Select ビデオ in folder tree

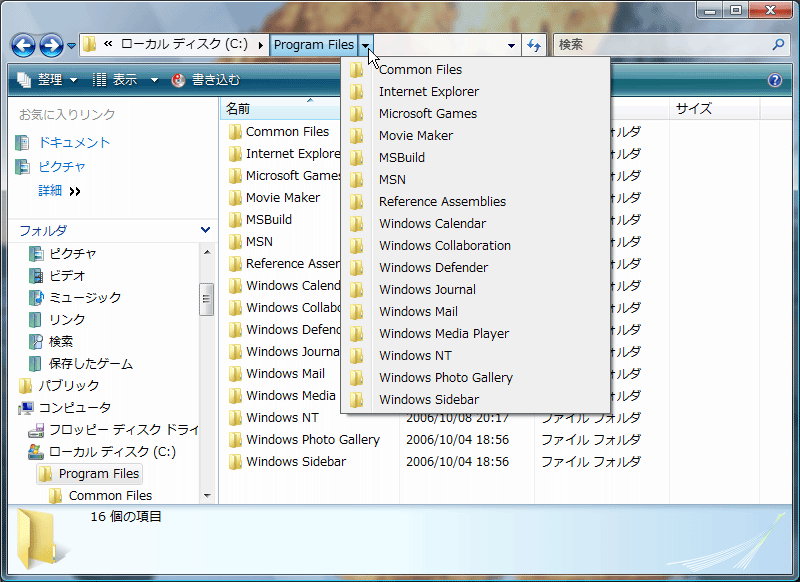tap(67, 275)
